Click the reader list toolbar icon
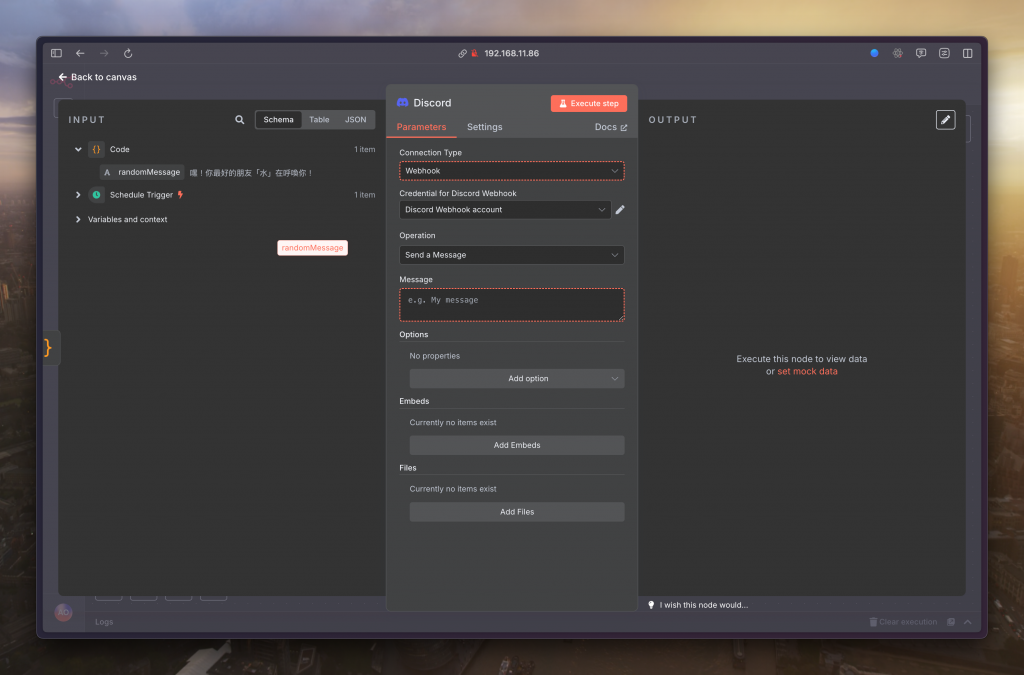The image size is (1024, 675). (x=944, y=53)
